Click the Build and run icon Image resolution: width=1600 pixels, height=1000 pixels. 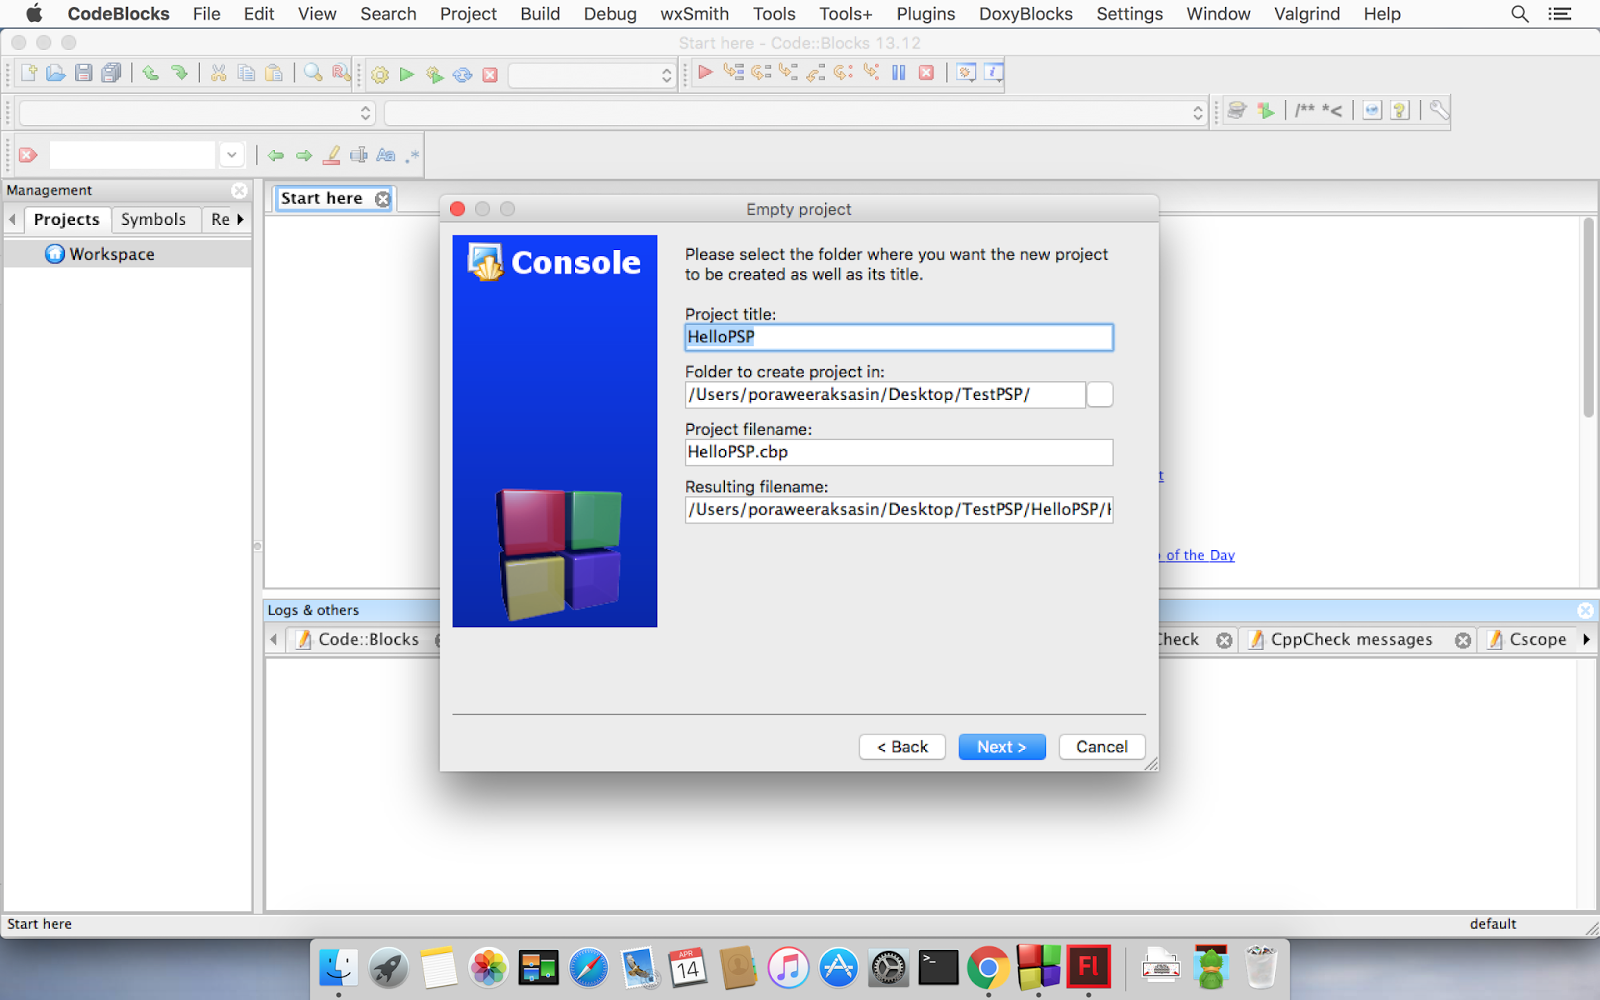[x=434, y=74]
